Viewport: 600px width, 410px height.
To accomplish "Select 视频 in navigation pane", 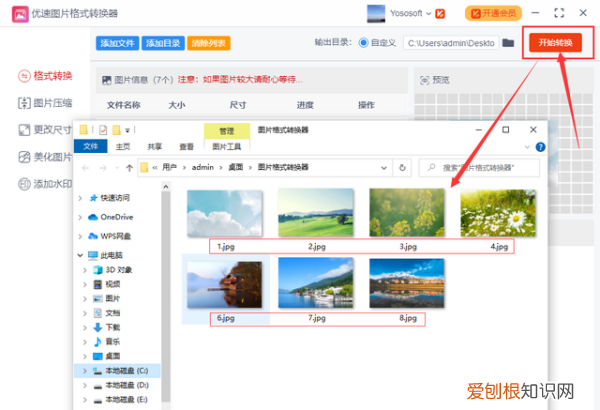I will (x=107, y=284).
